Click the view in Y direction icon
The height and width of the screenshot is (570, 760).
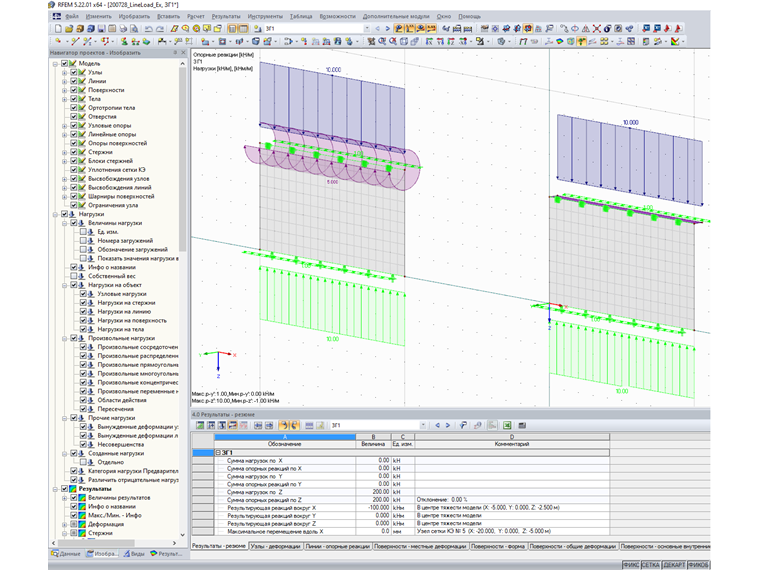(440, 41)
